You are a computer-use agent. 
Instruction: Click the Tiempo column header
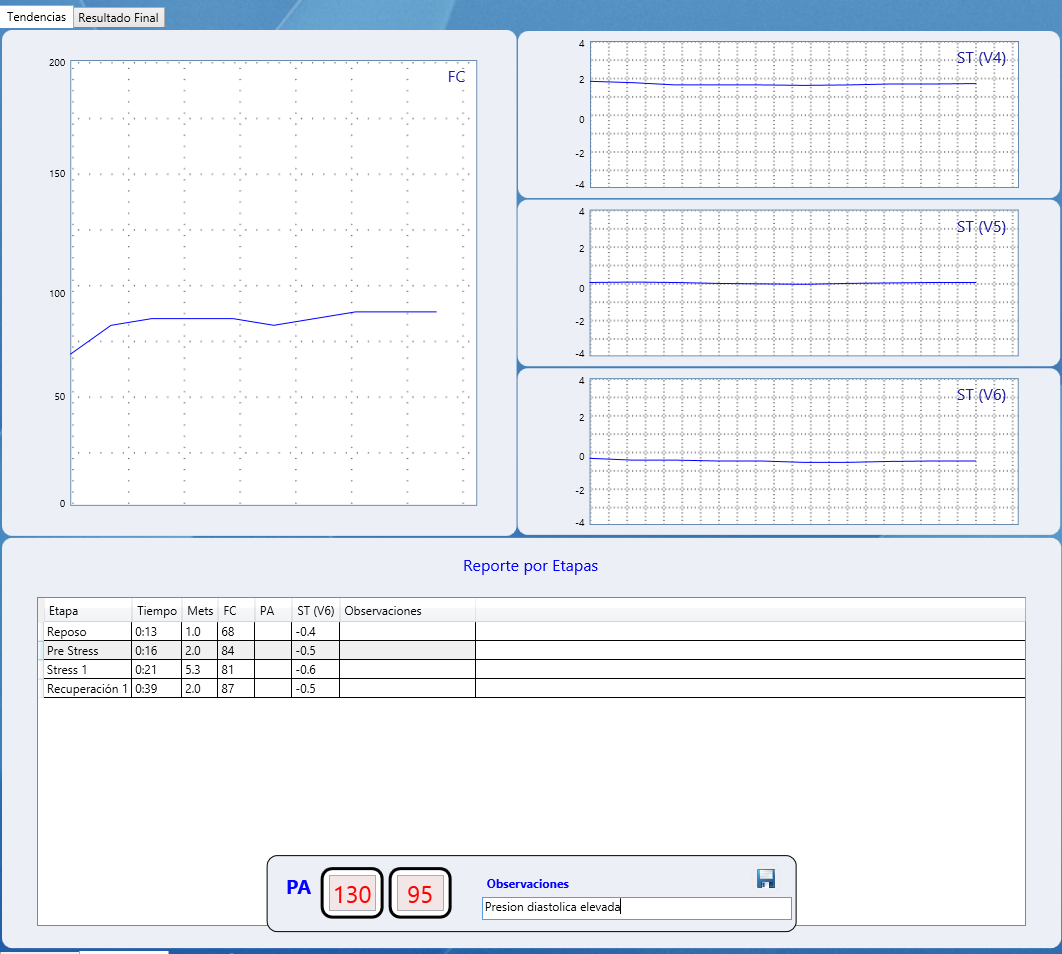[x=157, y=611]
